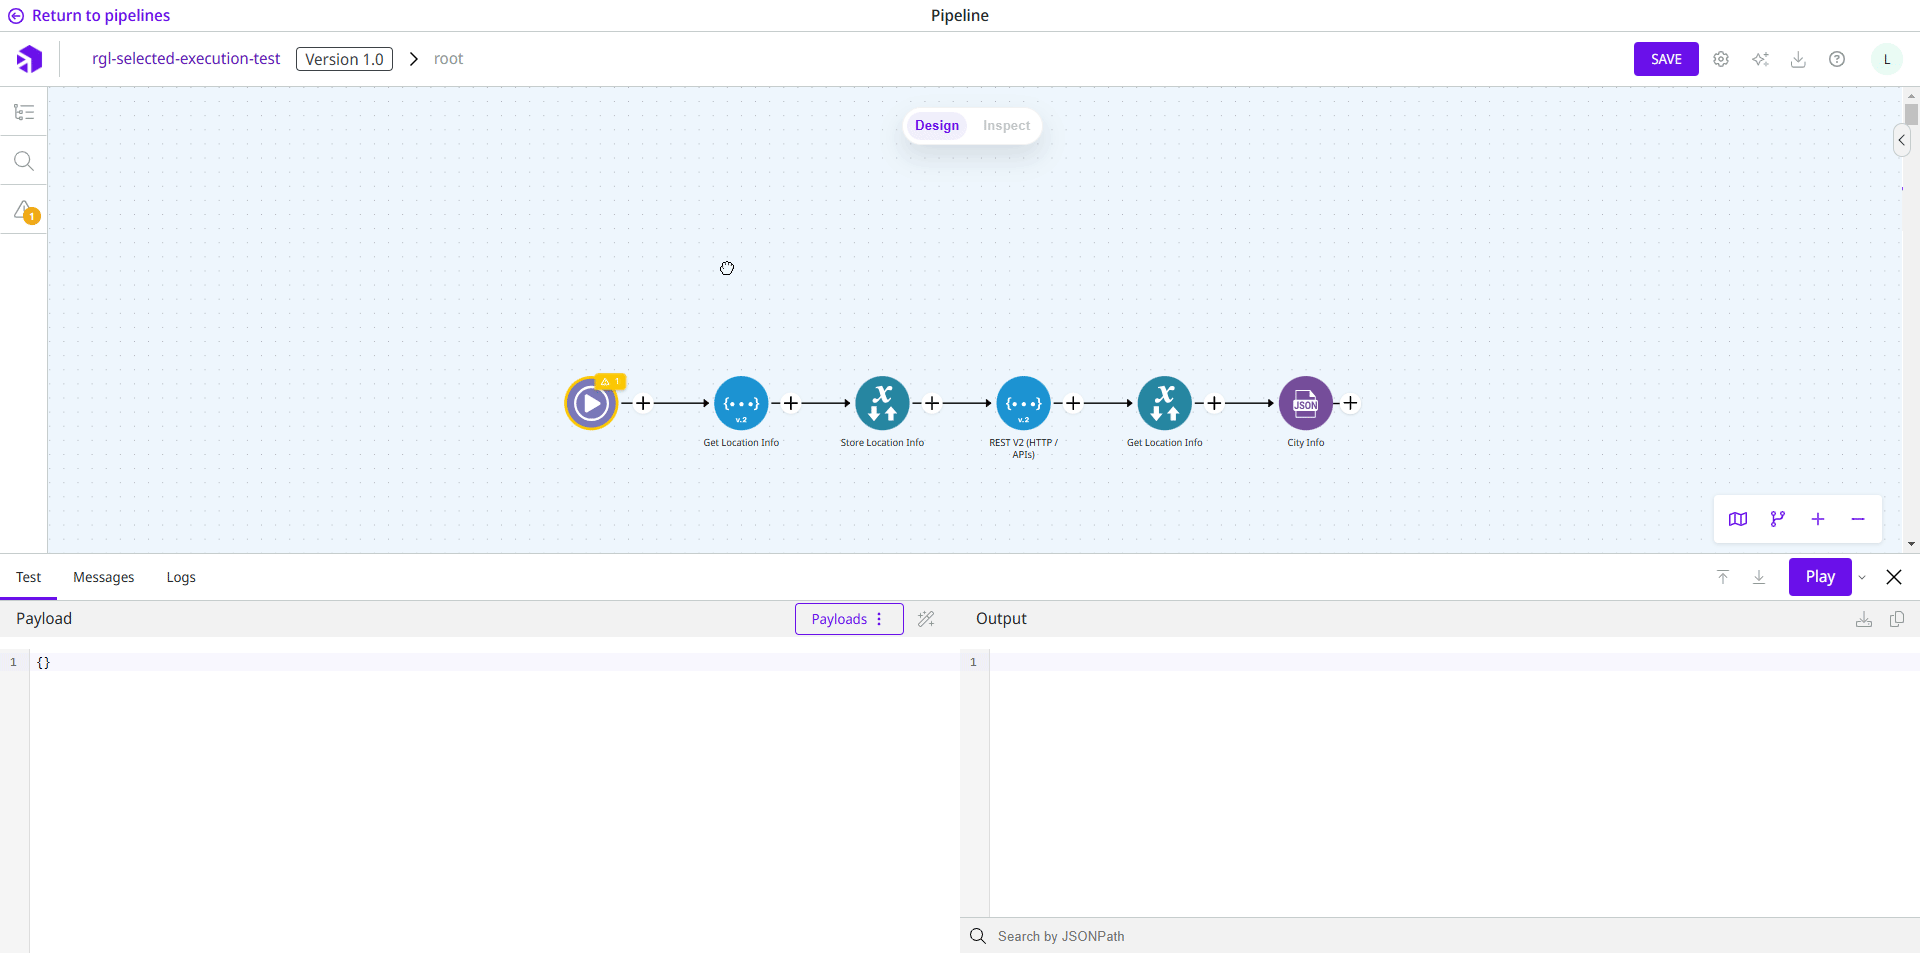Switch canvas to Inspect mode
The height and width of the screenshot is (953, 1920).
1006,126
